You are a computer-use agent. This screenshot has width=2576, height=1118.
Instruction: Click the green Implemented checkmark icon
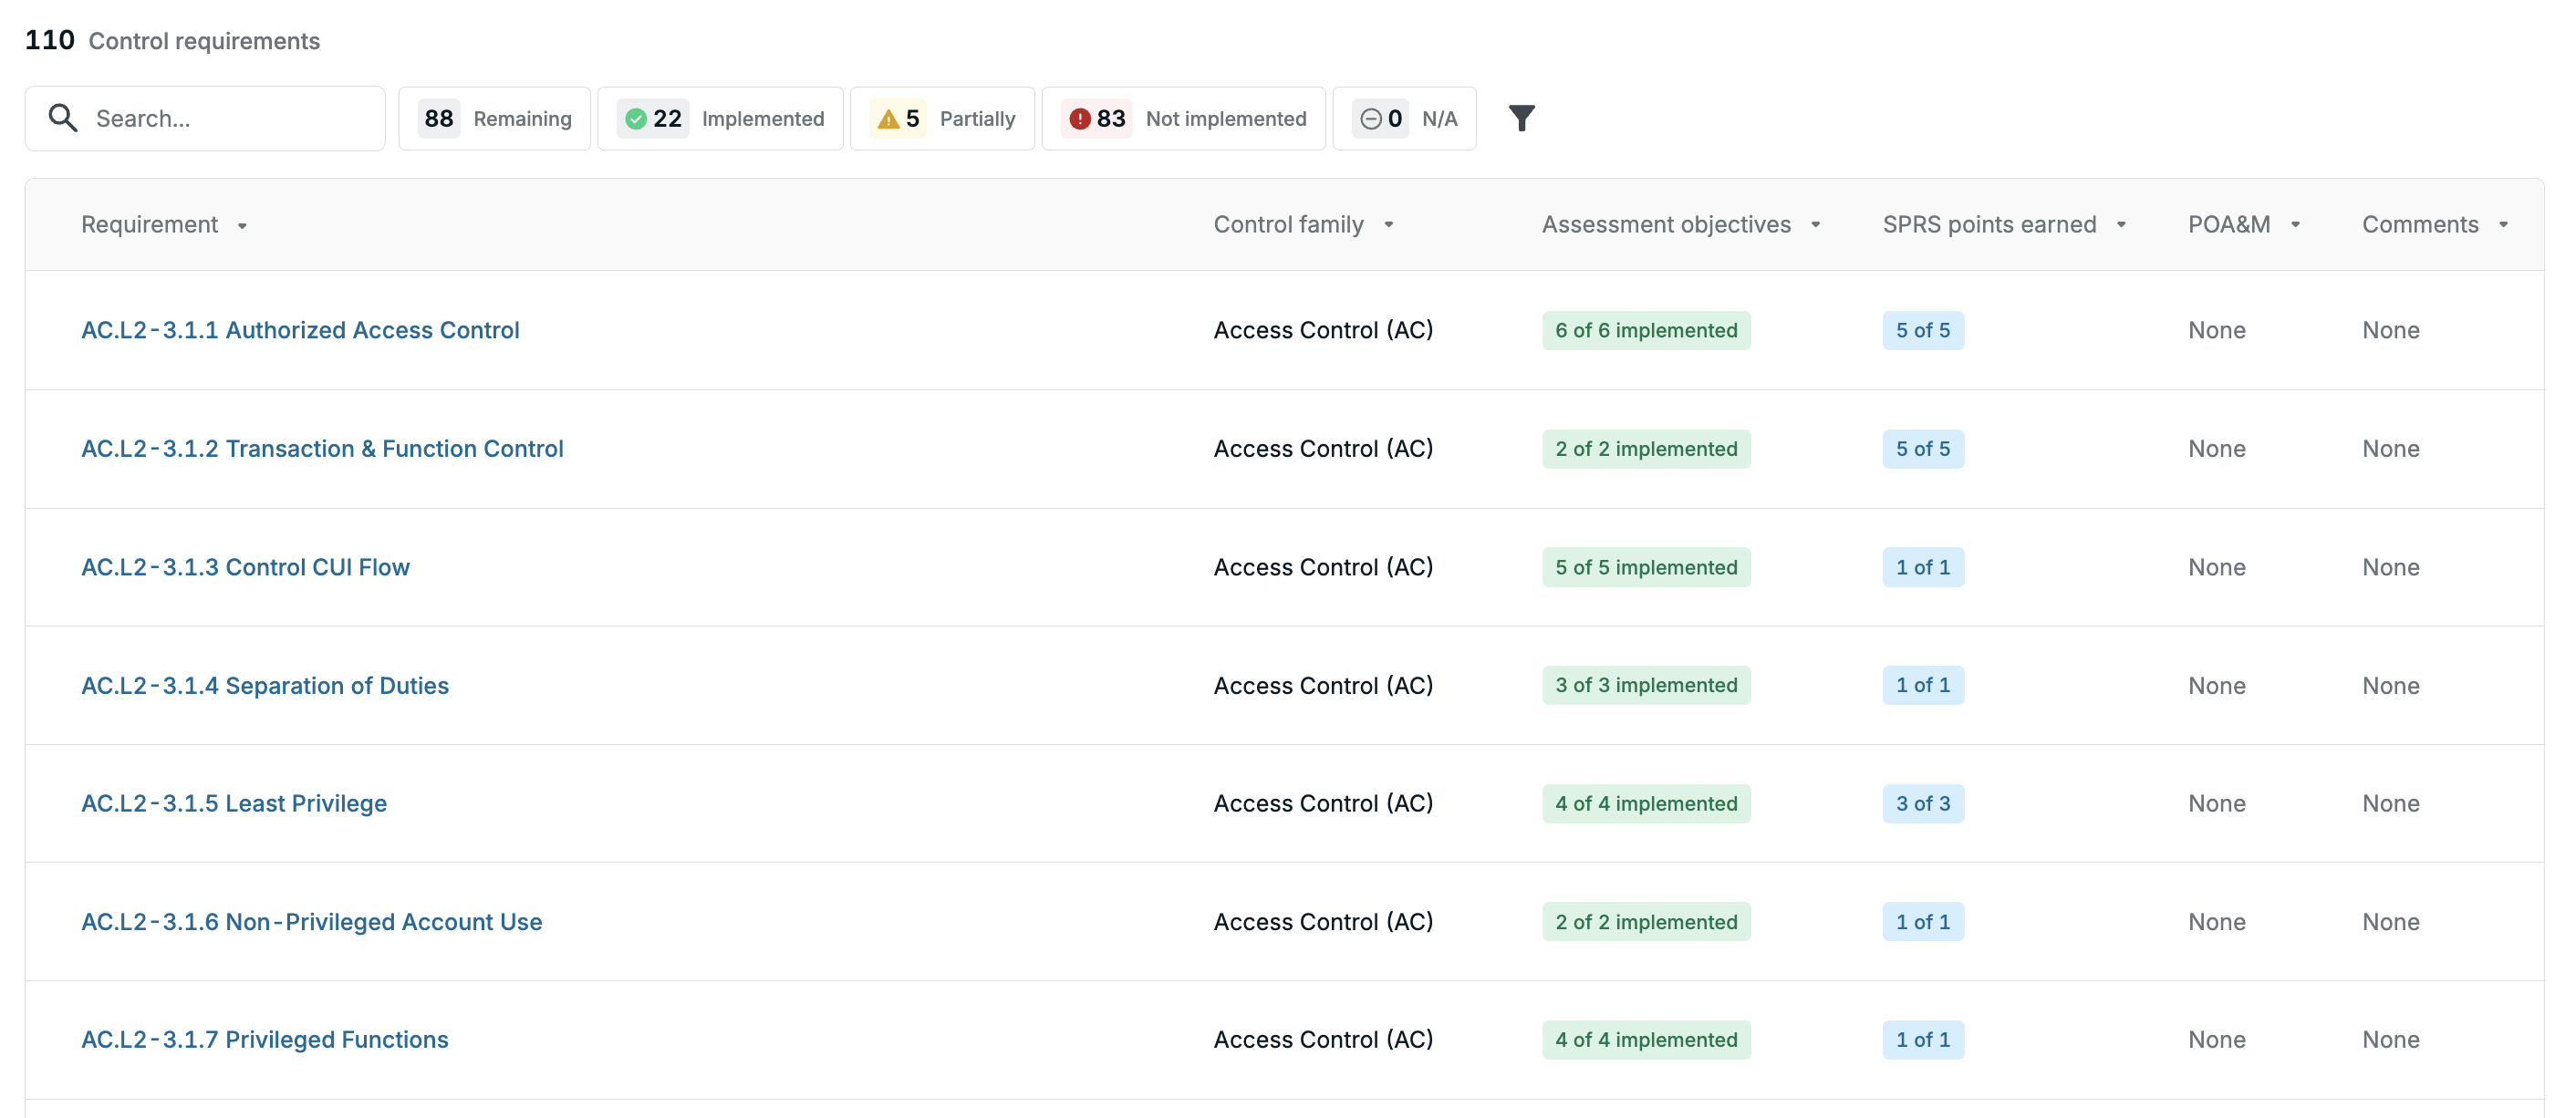[635, 119]
